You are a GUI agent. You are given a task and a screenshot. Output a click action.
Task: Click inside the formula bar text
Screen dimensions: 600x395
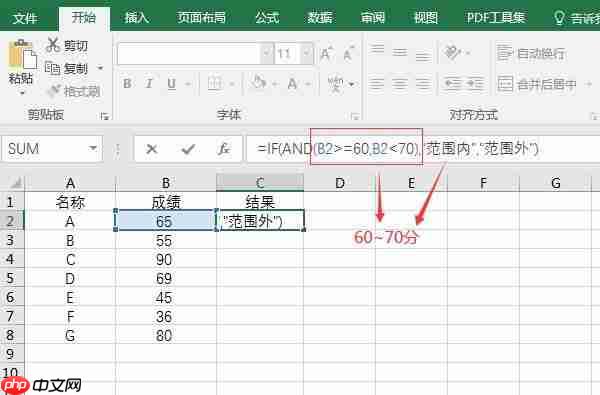pyautogui.click(x=398, y=149)
